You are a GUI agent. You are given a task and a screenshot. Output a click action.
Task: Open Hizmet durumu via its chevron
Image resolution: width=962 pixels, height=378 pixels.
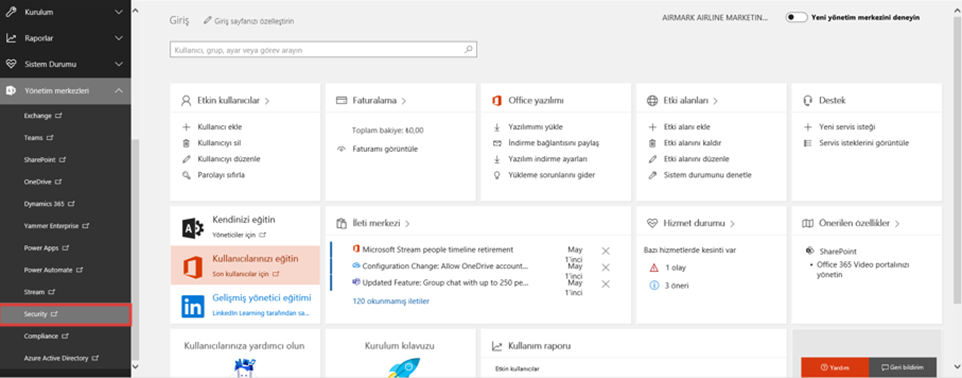(733, 223)
